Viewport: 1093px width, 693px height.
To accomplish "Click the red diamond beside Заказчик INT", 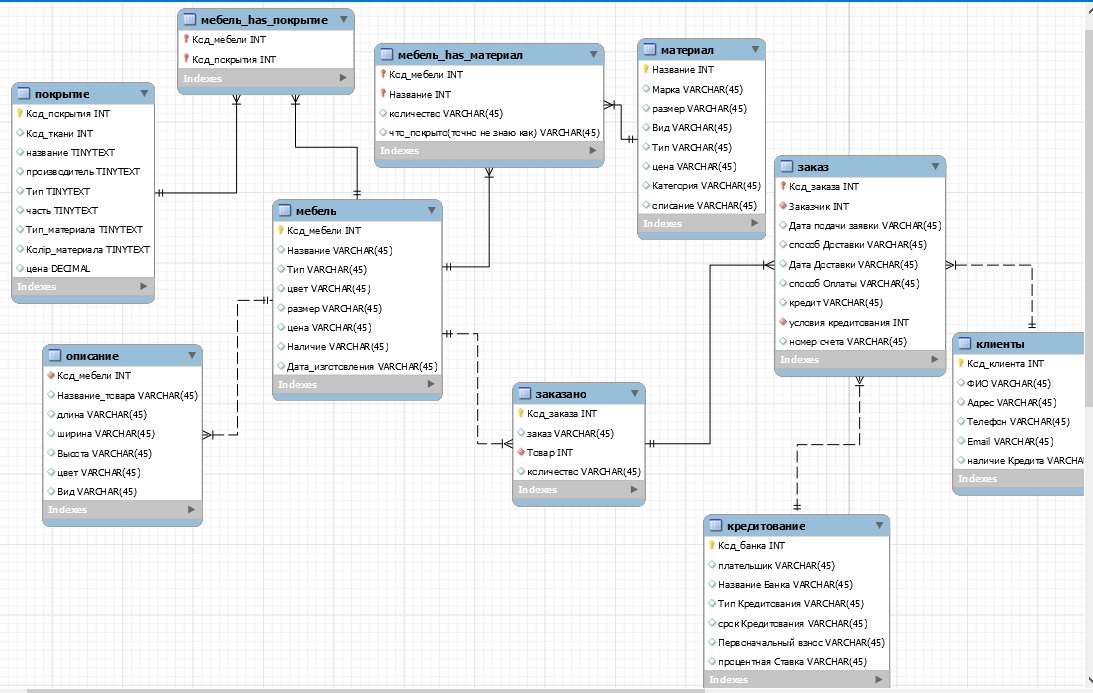I will pos(783,206).
